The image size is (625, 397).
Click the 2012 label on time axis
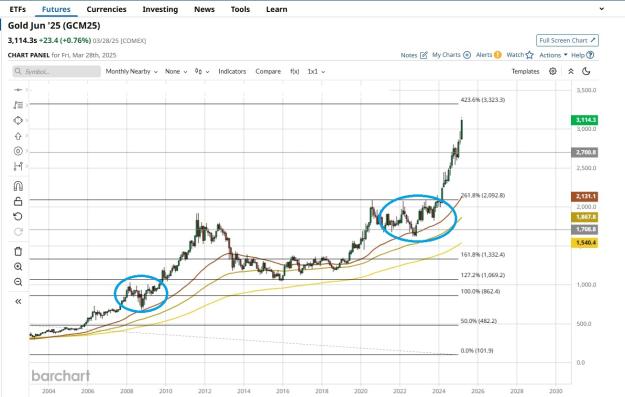(205, 391)
